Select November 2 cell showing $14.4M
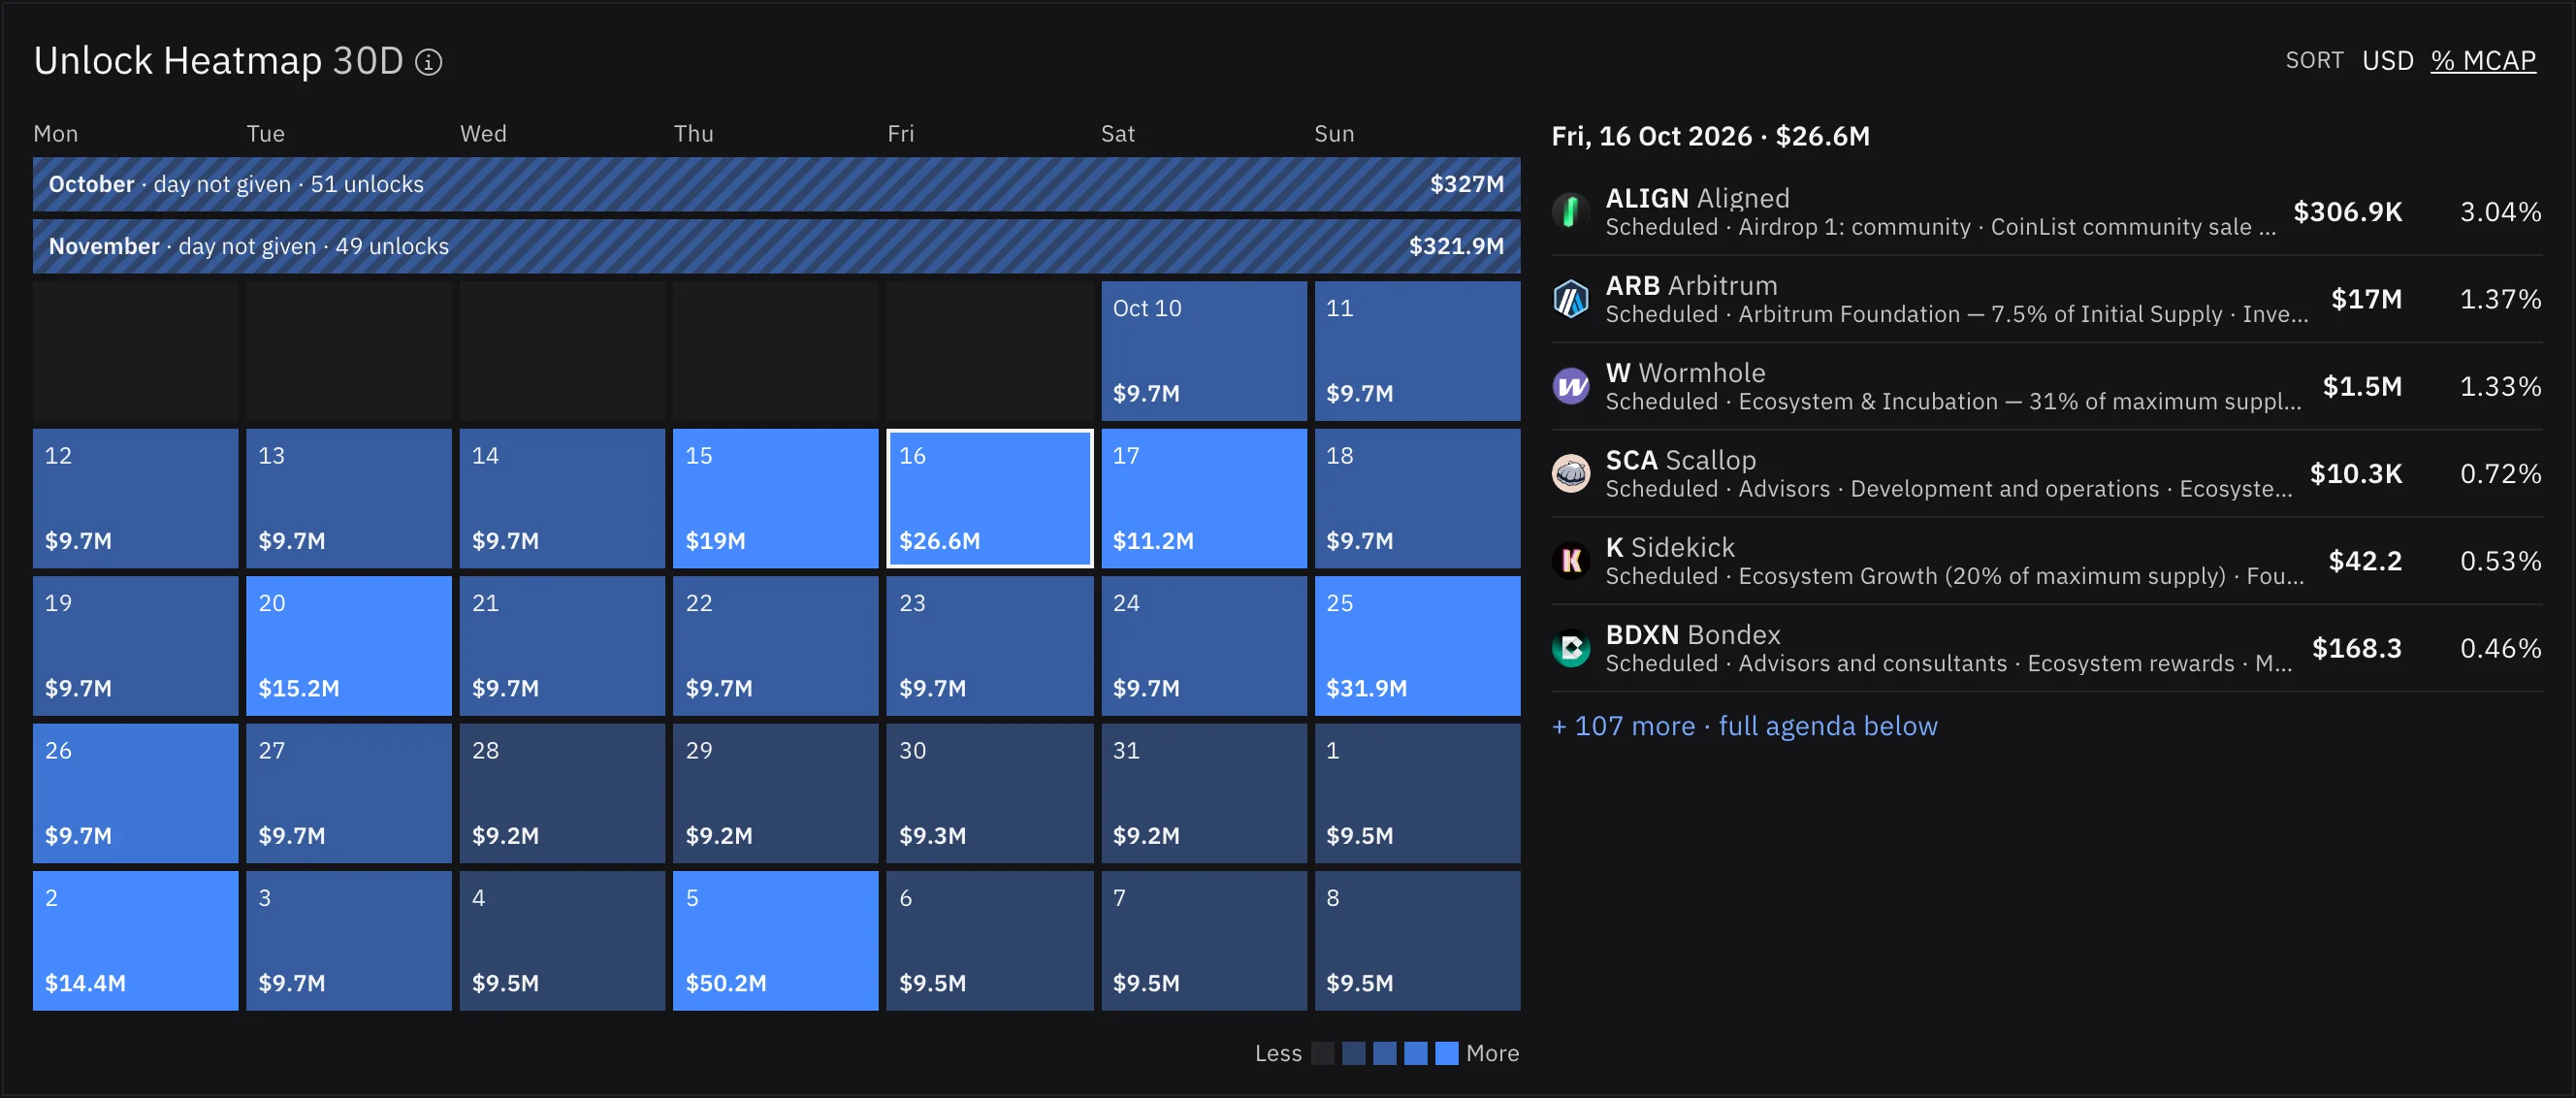Screen dimensions: 2576x1098 point(135,940)
